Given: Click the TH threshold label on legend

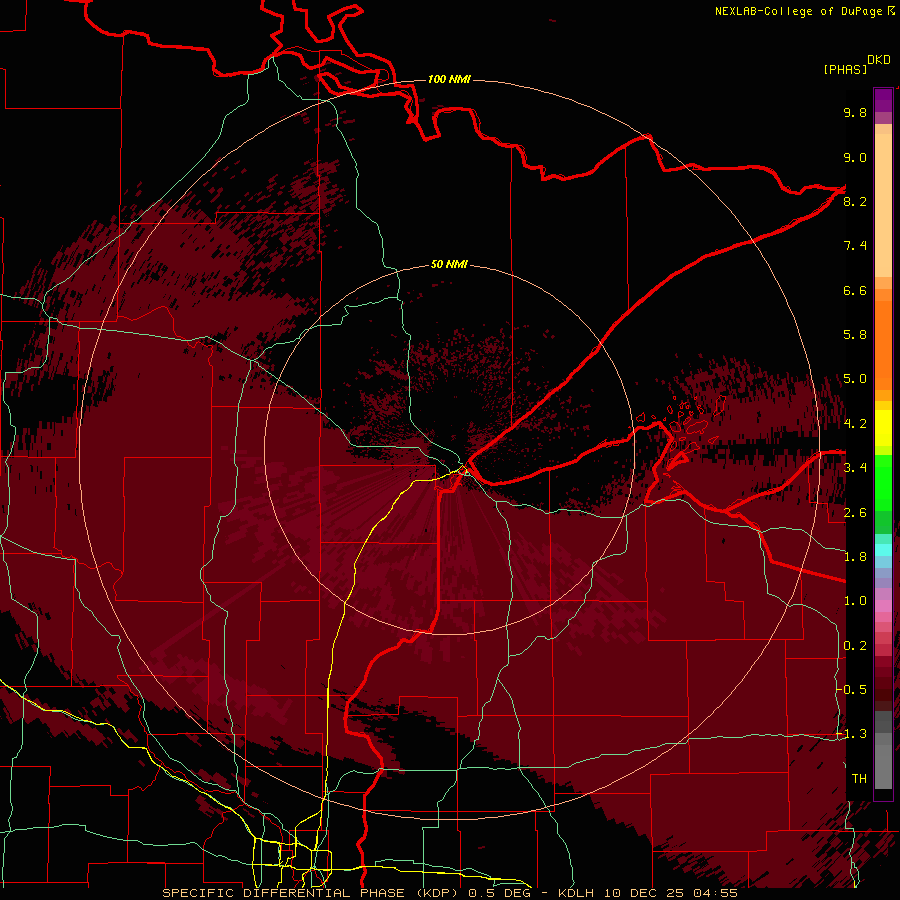Looking at the screenshot, I should pos(859,779).
